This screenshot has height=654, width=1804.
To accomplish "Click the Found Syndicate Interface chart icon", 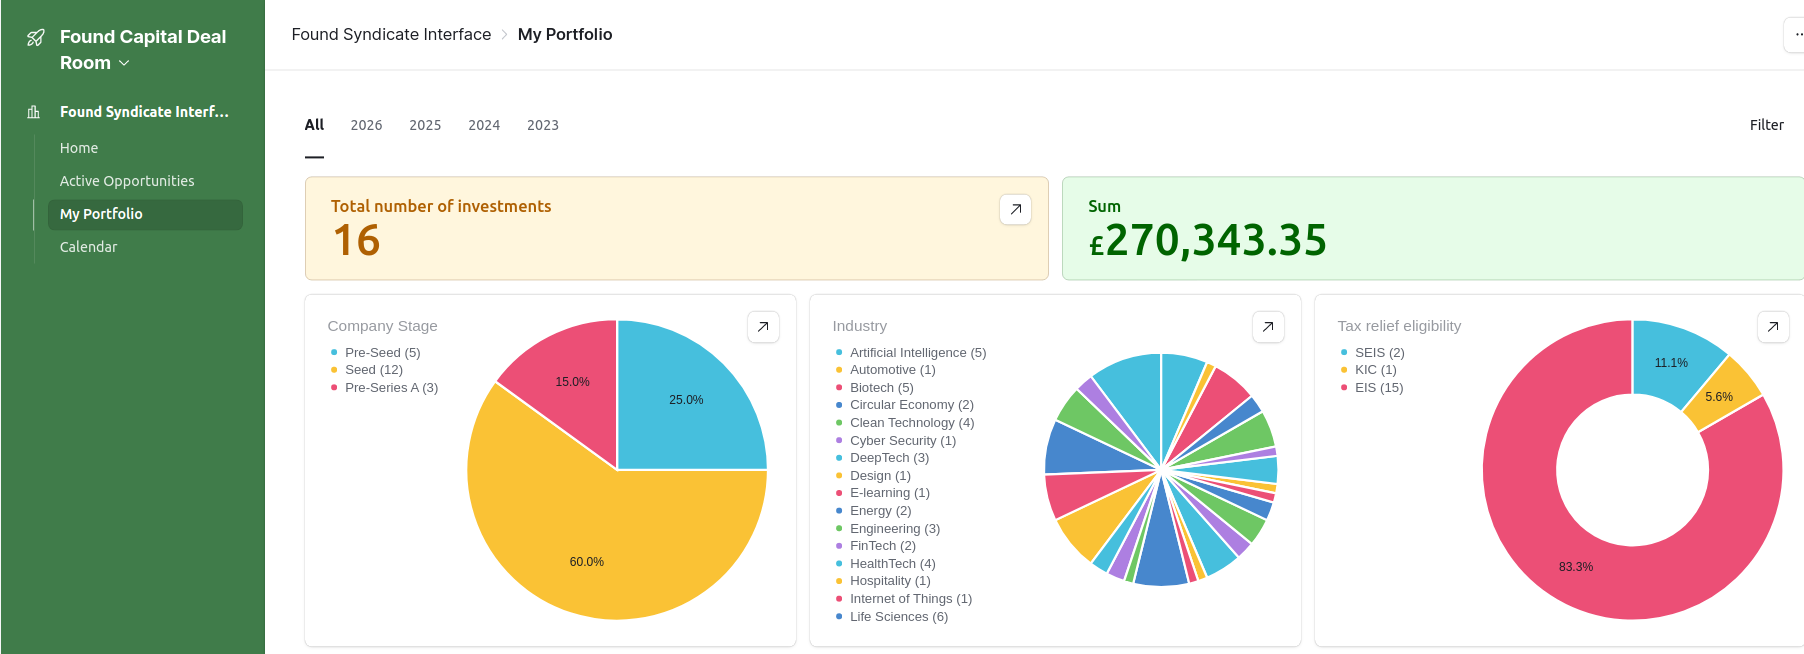I will pyautogui.click(x=34, y=112).
